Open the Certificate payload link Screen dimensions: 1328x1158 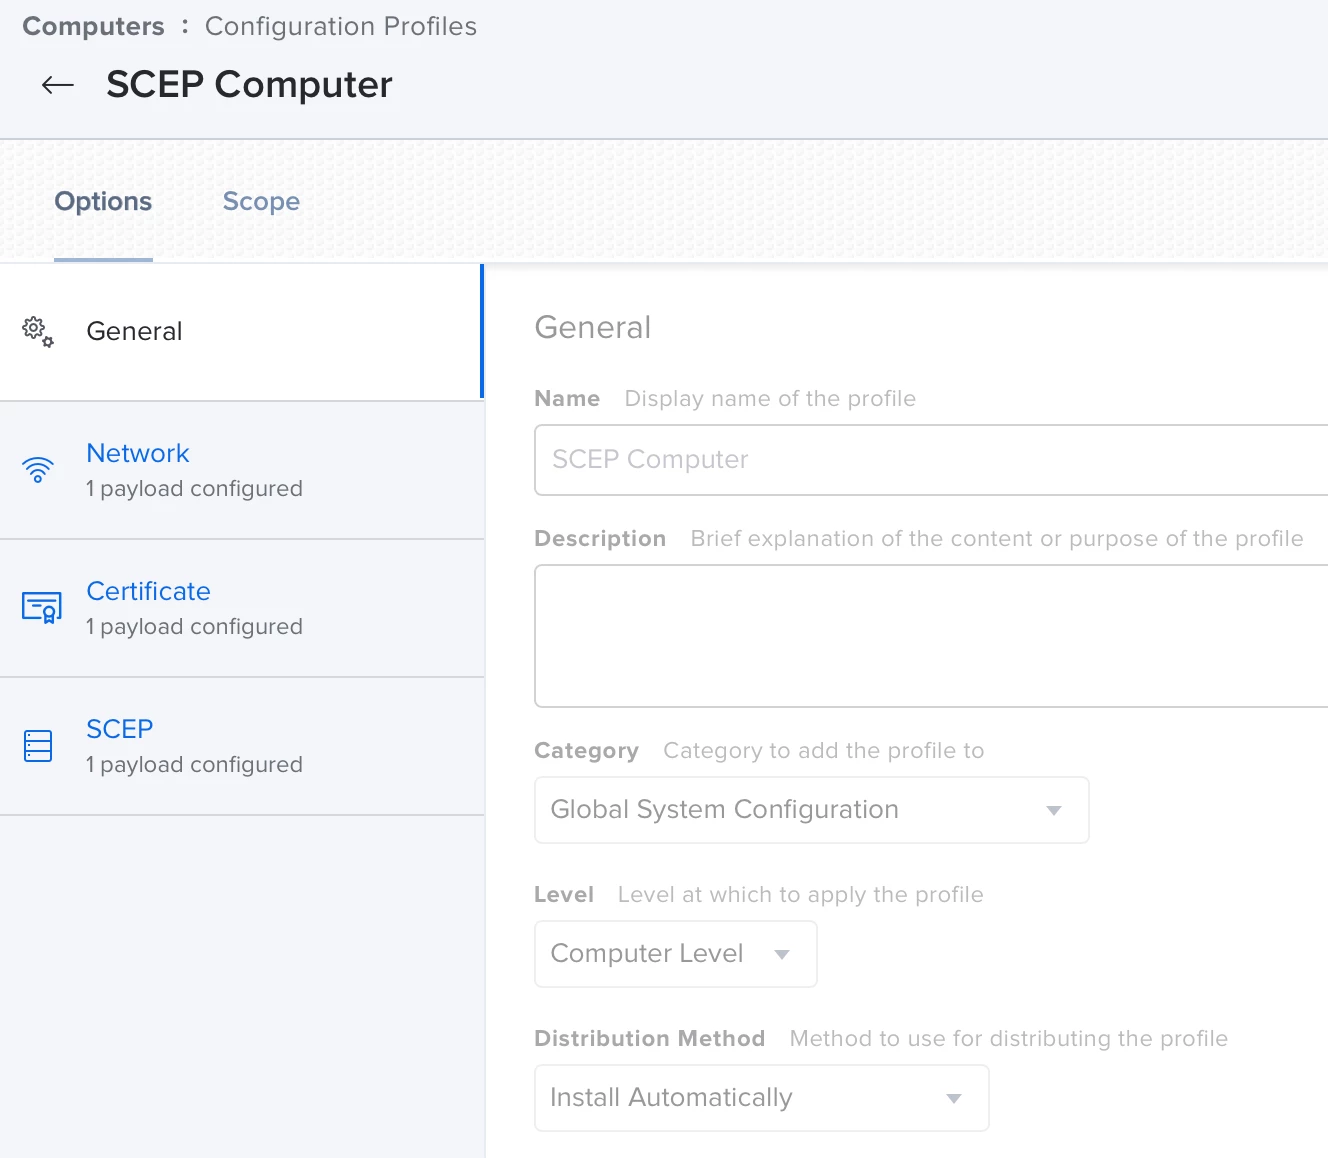[148, 591]
